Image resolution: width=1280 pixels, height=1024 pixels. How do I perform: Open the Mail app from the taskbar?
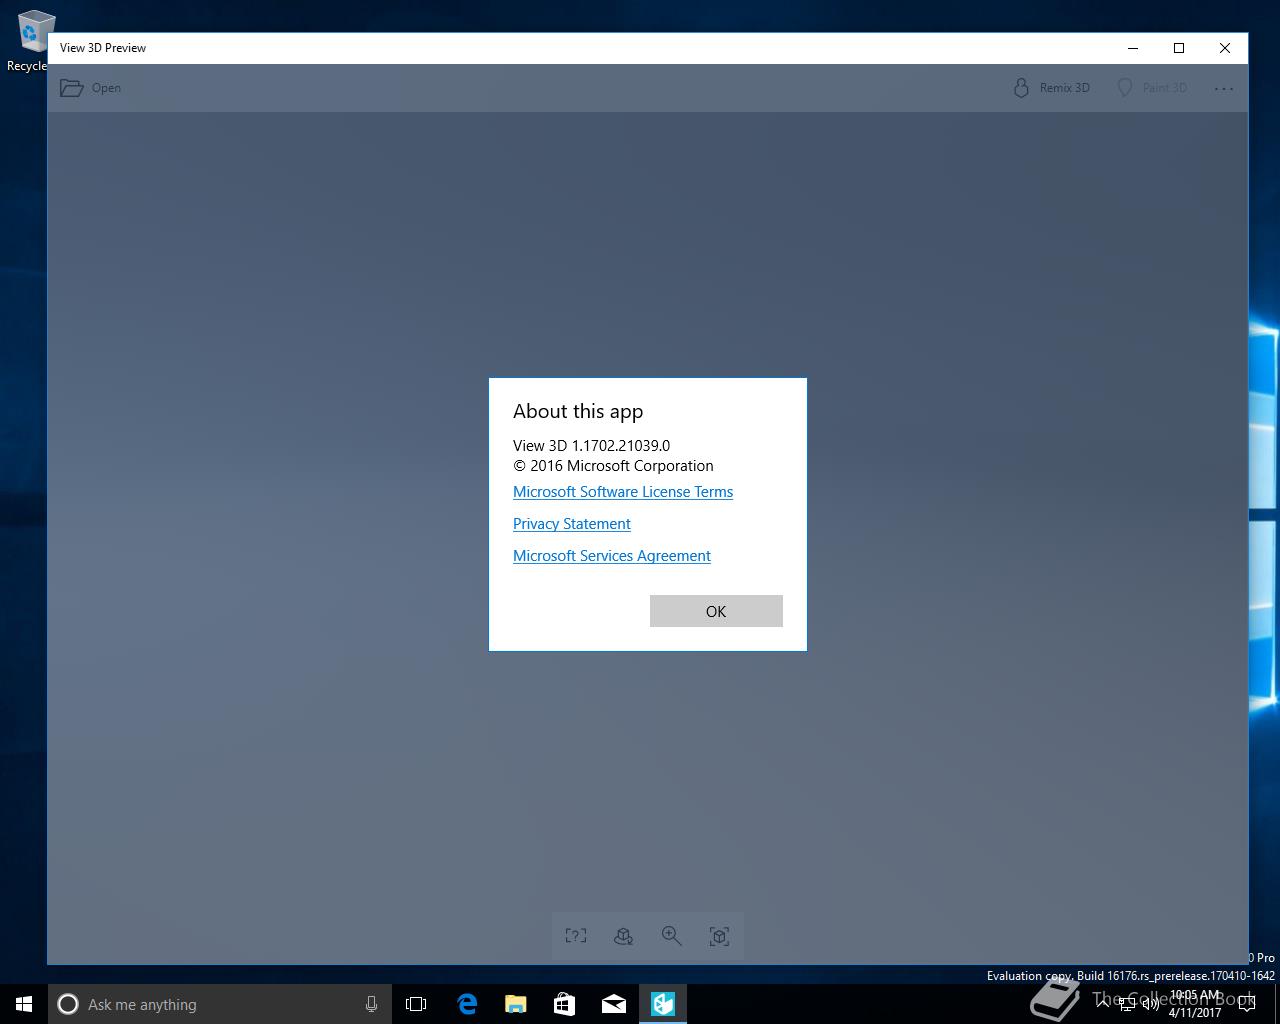click(x=614, y=1004)
